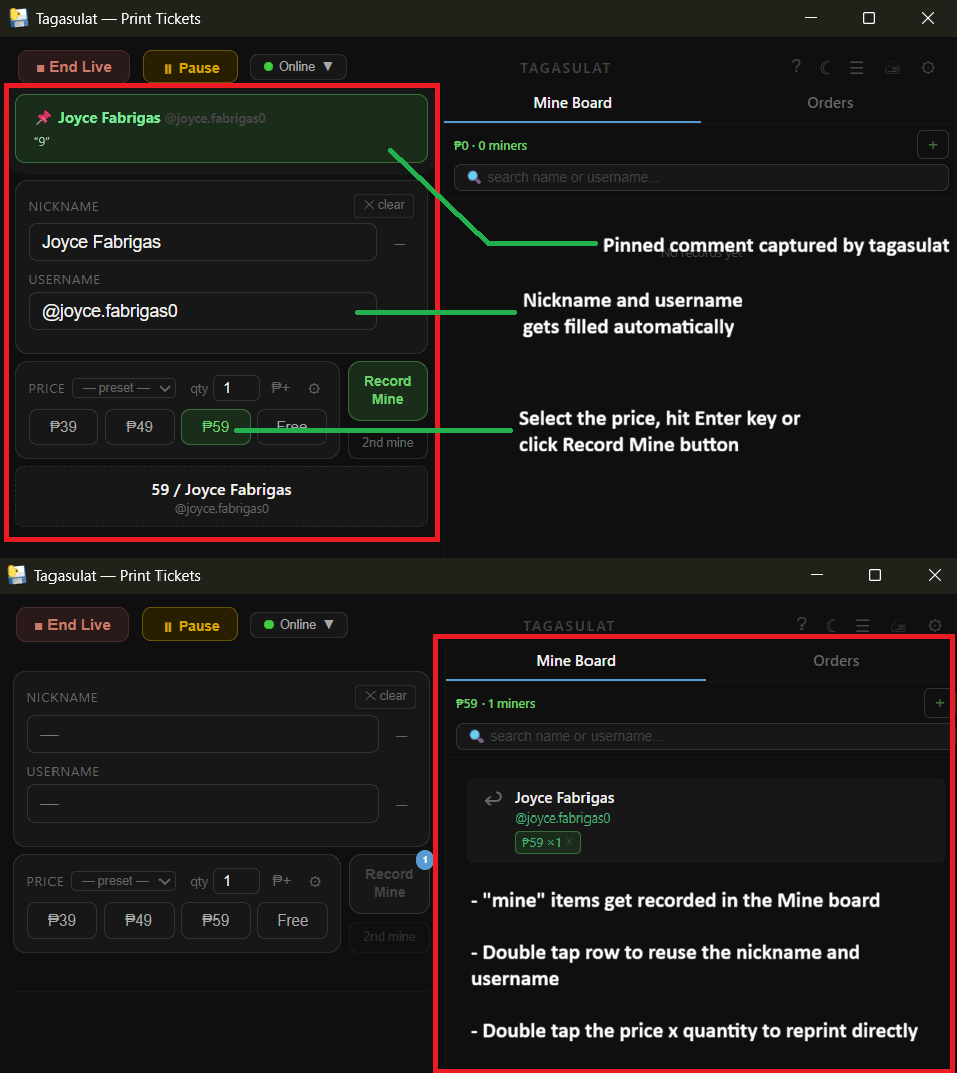Select the highlighted ₱59 price in Joyce's window
Screen dimensions: 957x1073
click(x=216, y=426)
